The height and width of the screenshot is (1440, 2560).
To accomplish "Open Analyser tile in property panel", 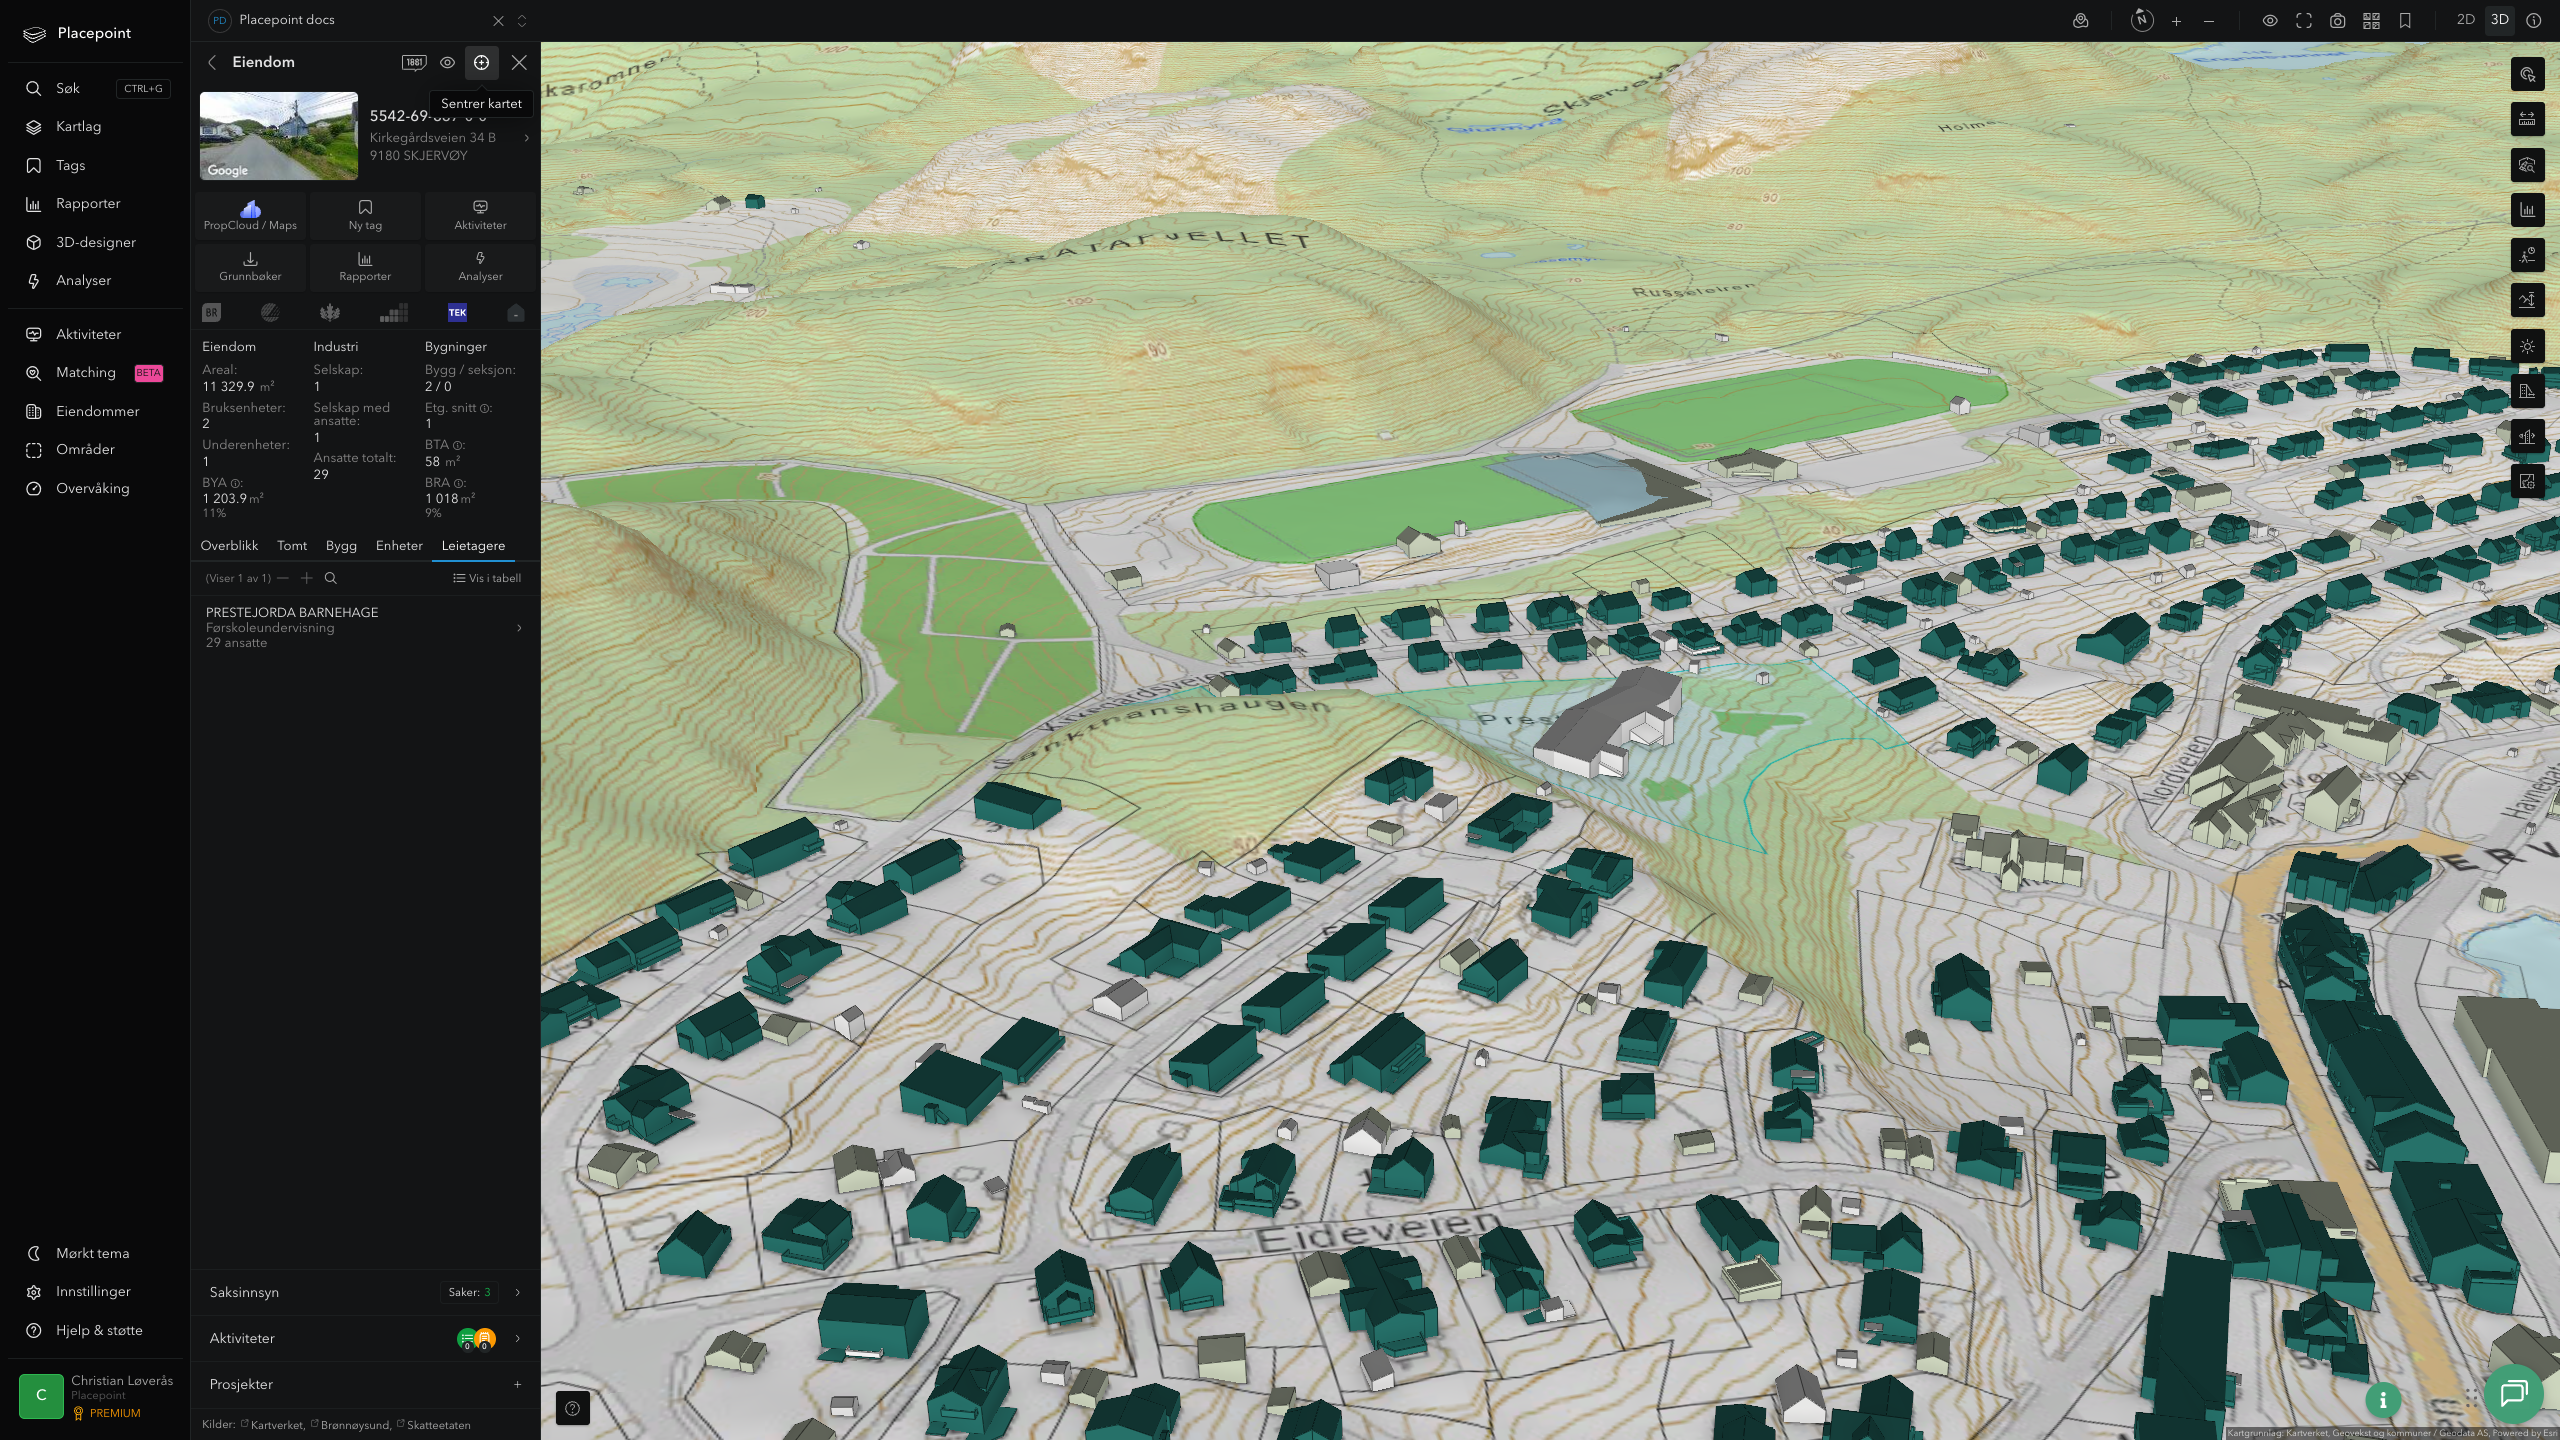I will click(x=480, y=266).
